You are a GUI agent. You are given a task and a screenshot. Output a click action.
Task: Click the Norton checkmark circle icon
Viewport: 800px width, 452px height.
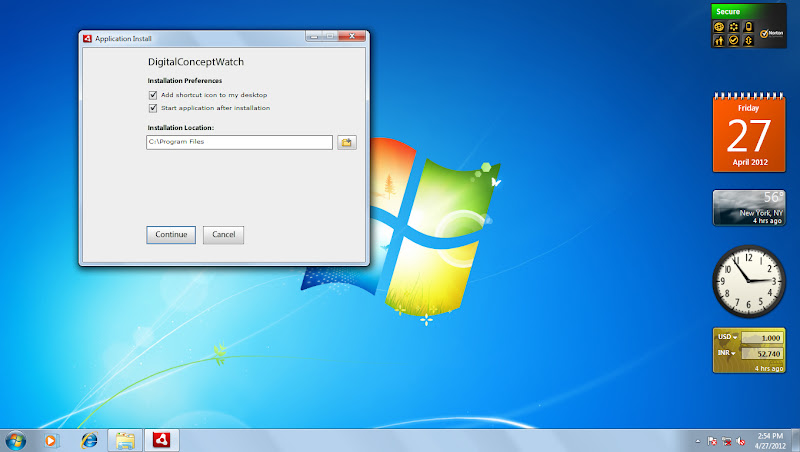tap(734, 40)
